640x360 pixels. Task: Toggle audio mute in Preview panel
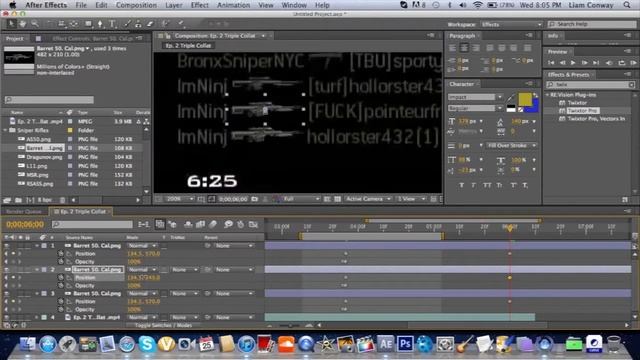609,63
